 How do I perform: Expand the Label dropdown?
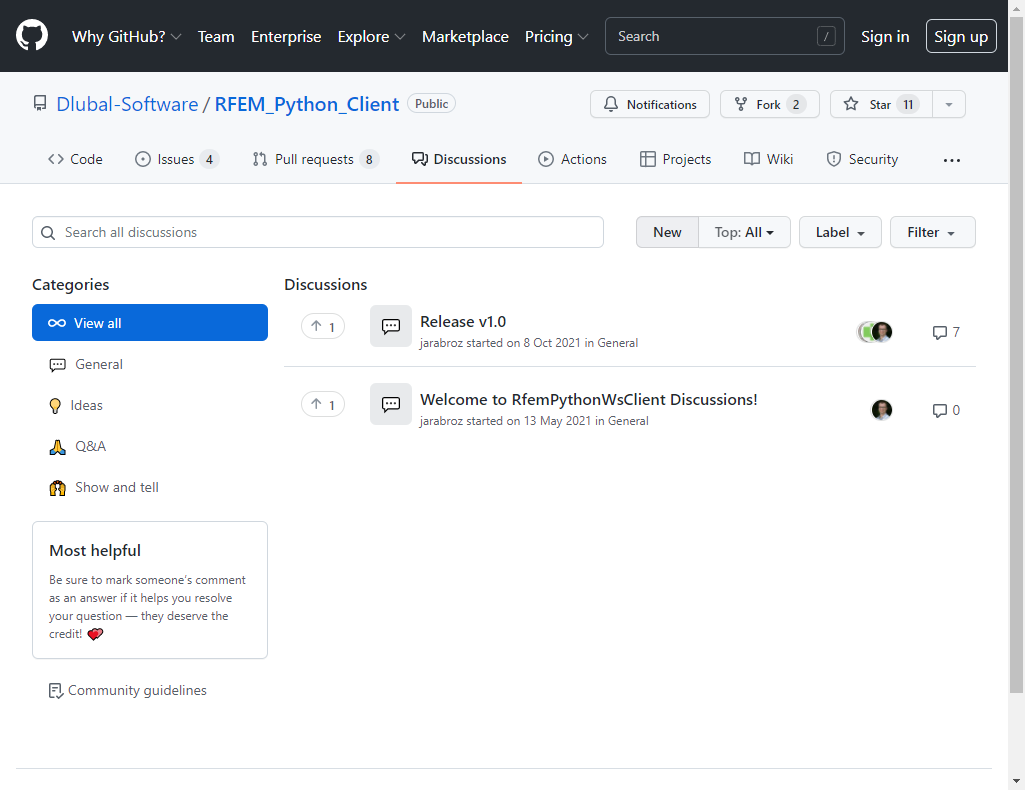coord(840,232)
